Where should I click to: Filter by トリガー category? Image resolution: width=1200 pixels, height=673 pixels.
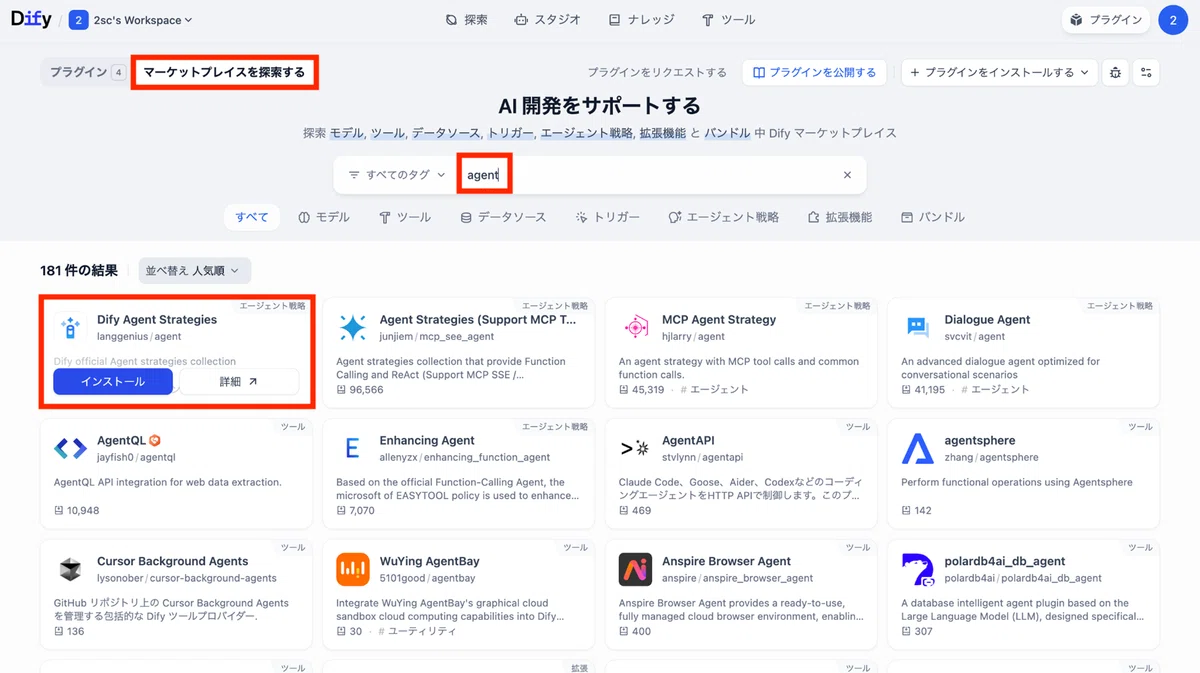[607, 217]
